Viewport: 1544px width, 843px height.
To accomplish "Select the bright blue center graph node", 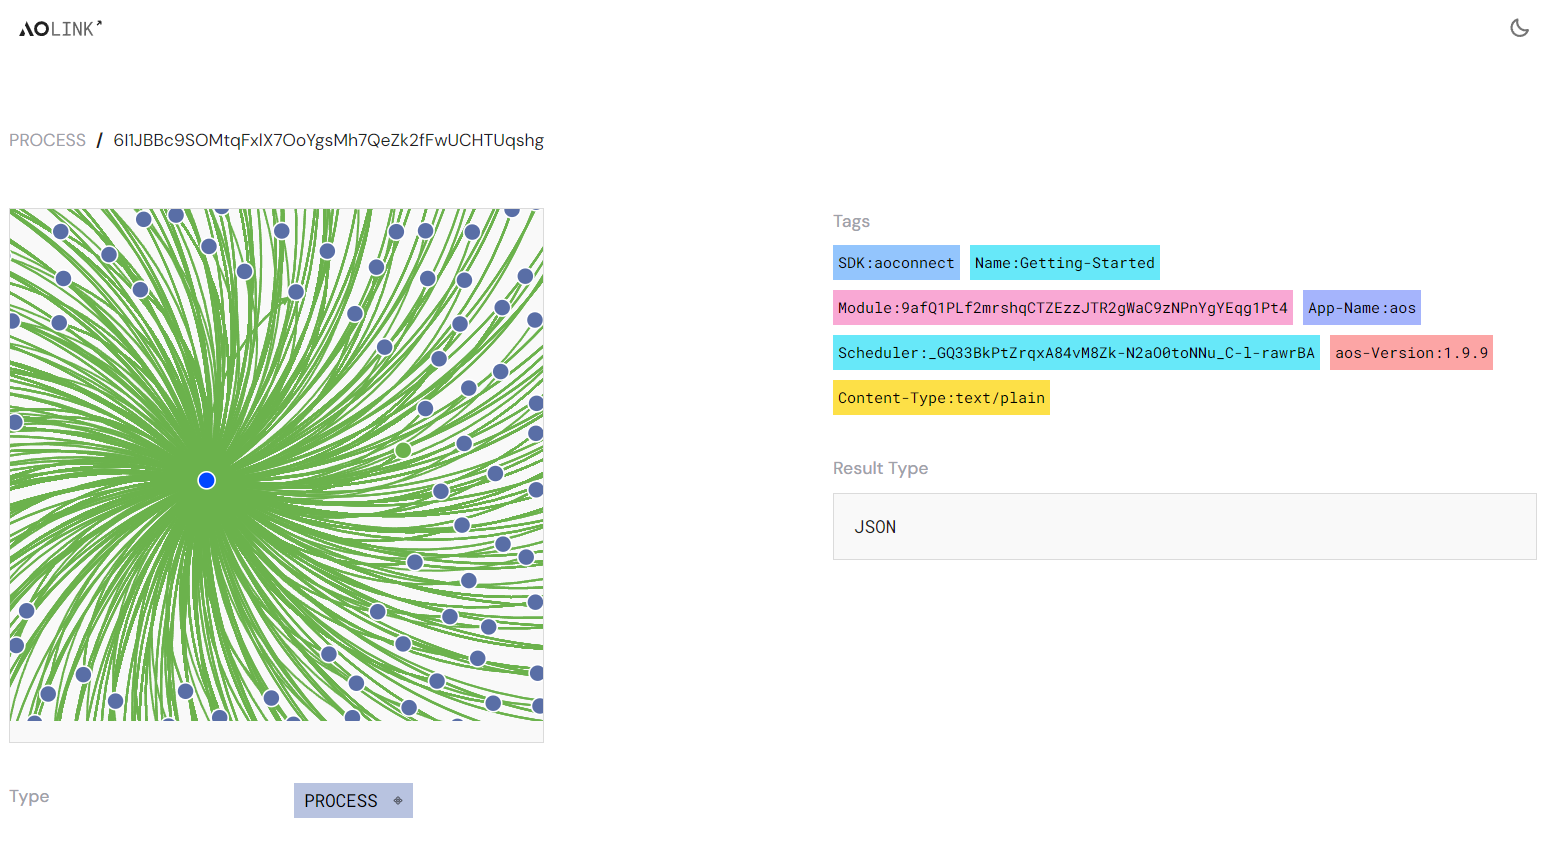I will 207,481.
